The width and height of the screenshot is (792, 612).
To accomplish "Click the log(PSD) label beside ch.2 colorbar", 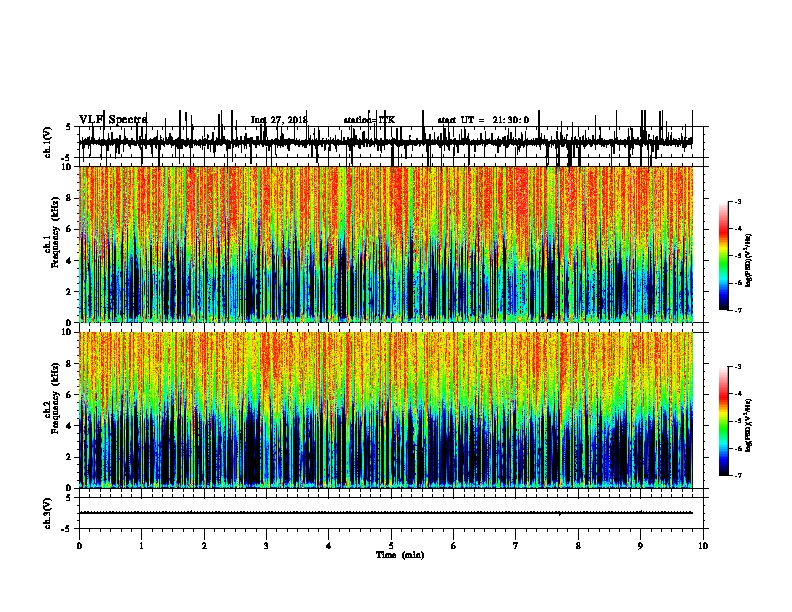I will pyautogui.click(x=749, y=425).
